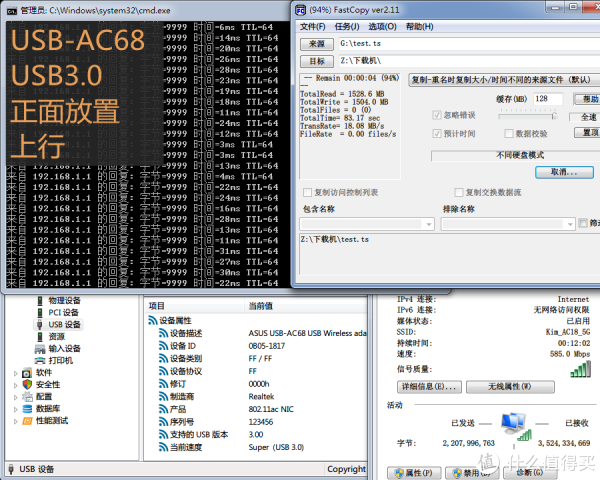
Task: Click the FastCopy app icon in title bar
Action: pyautogui.click(x=300, y=10)
